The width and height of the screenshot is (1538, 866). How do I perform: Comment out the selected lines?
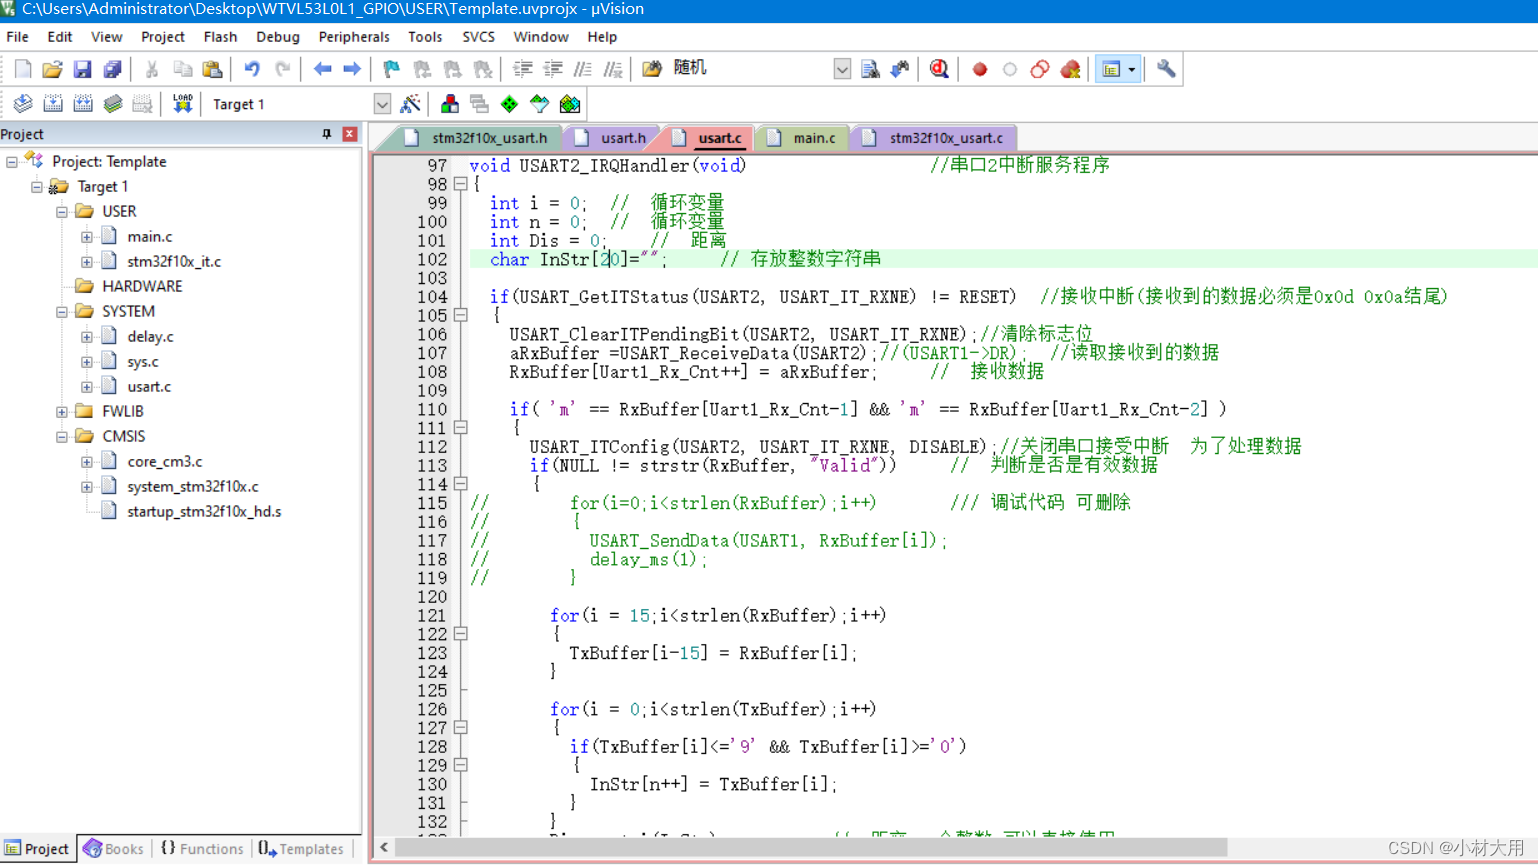click(x=582, y=69)
